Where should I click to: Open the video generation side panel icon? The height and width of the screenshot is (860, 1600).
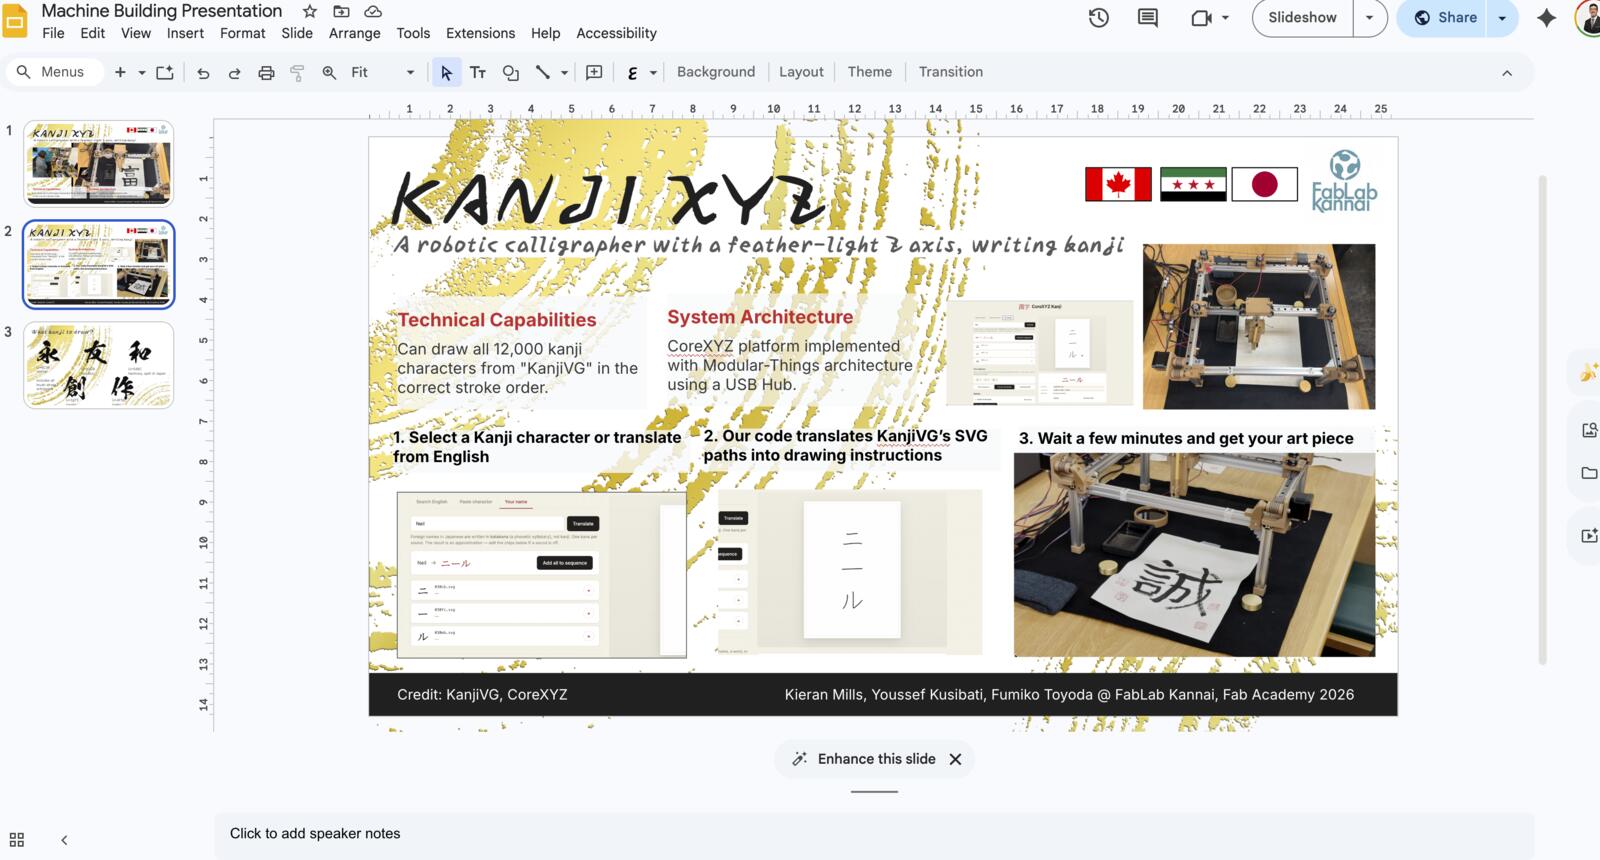pos(1588,536)
